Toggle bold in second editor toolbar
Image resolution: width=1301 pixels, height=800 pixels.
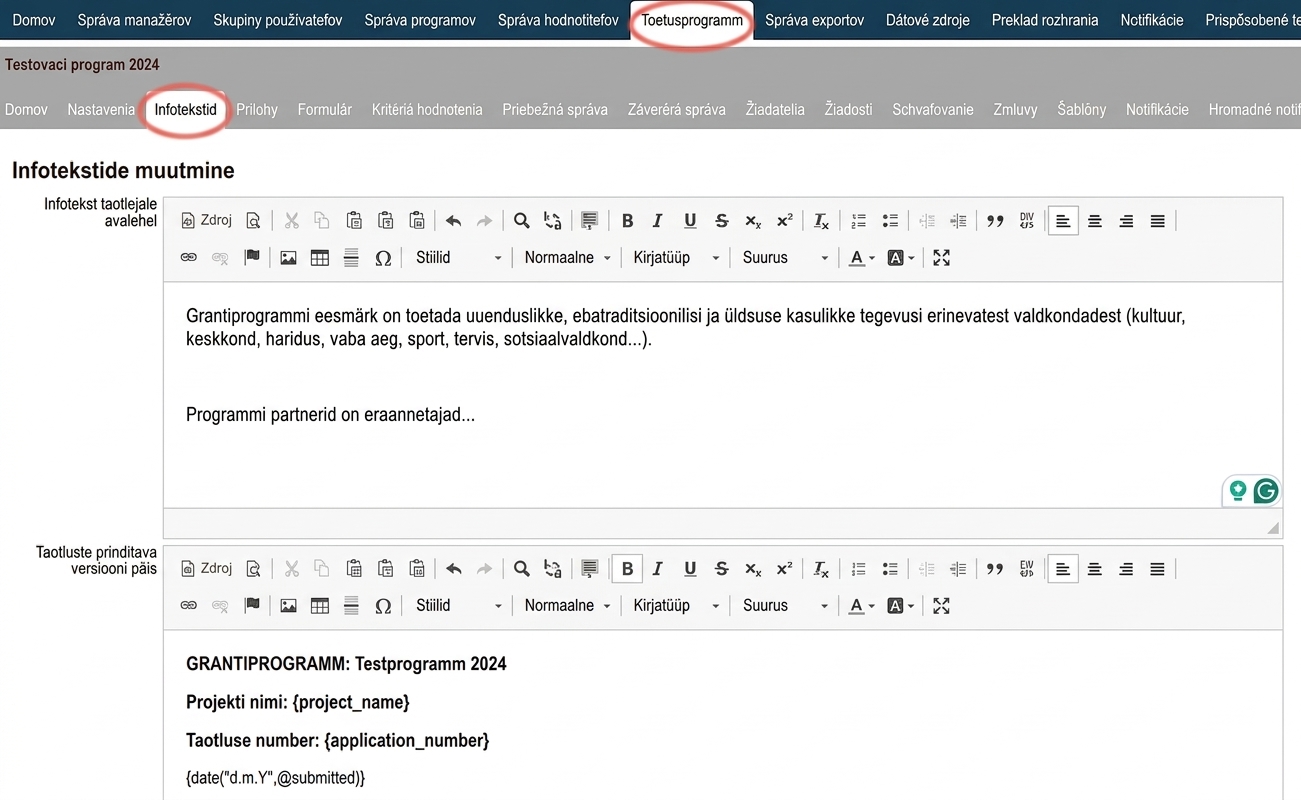(627, 569)
